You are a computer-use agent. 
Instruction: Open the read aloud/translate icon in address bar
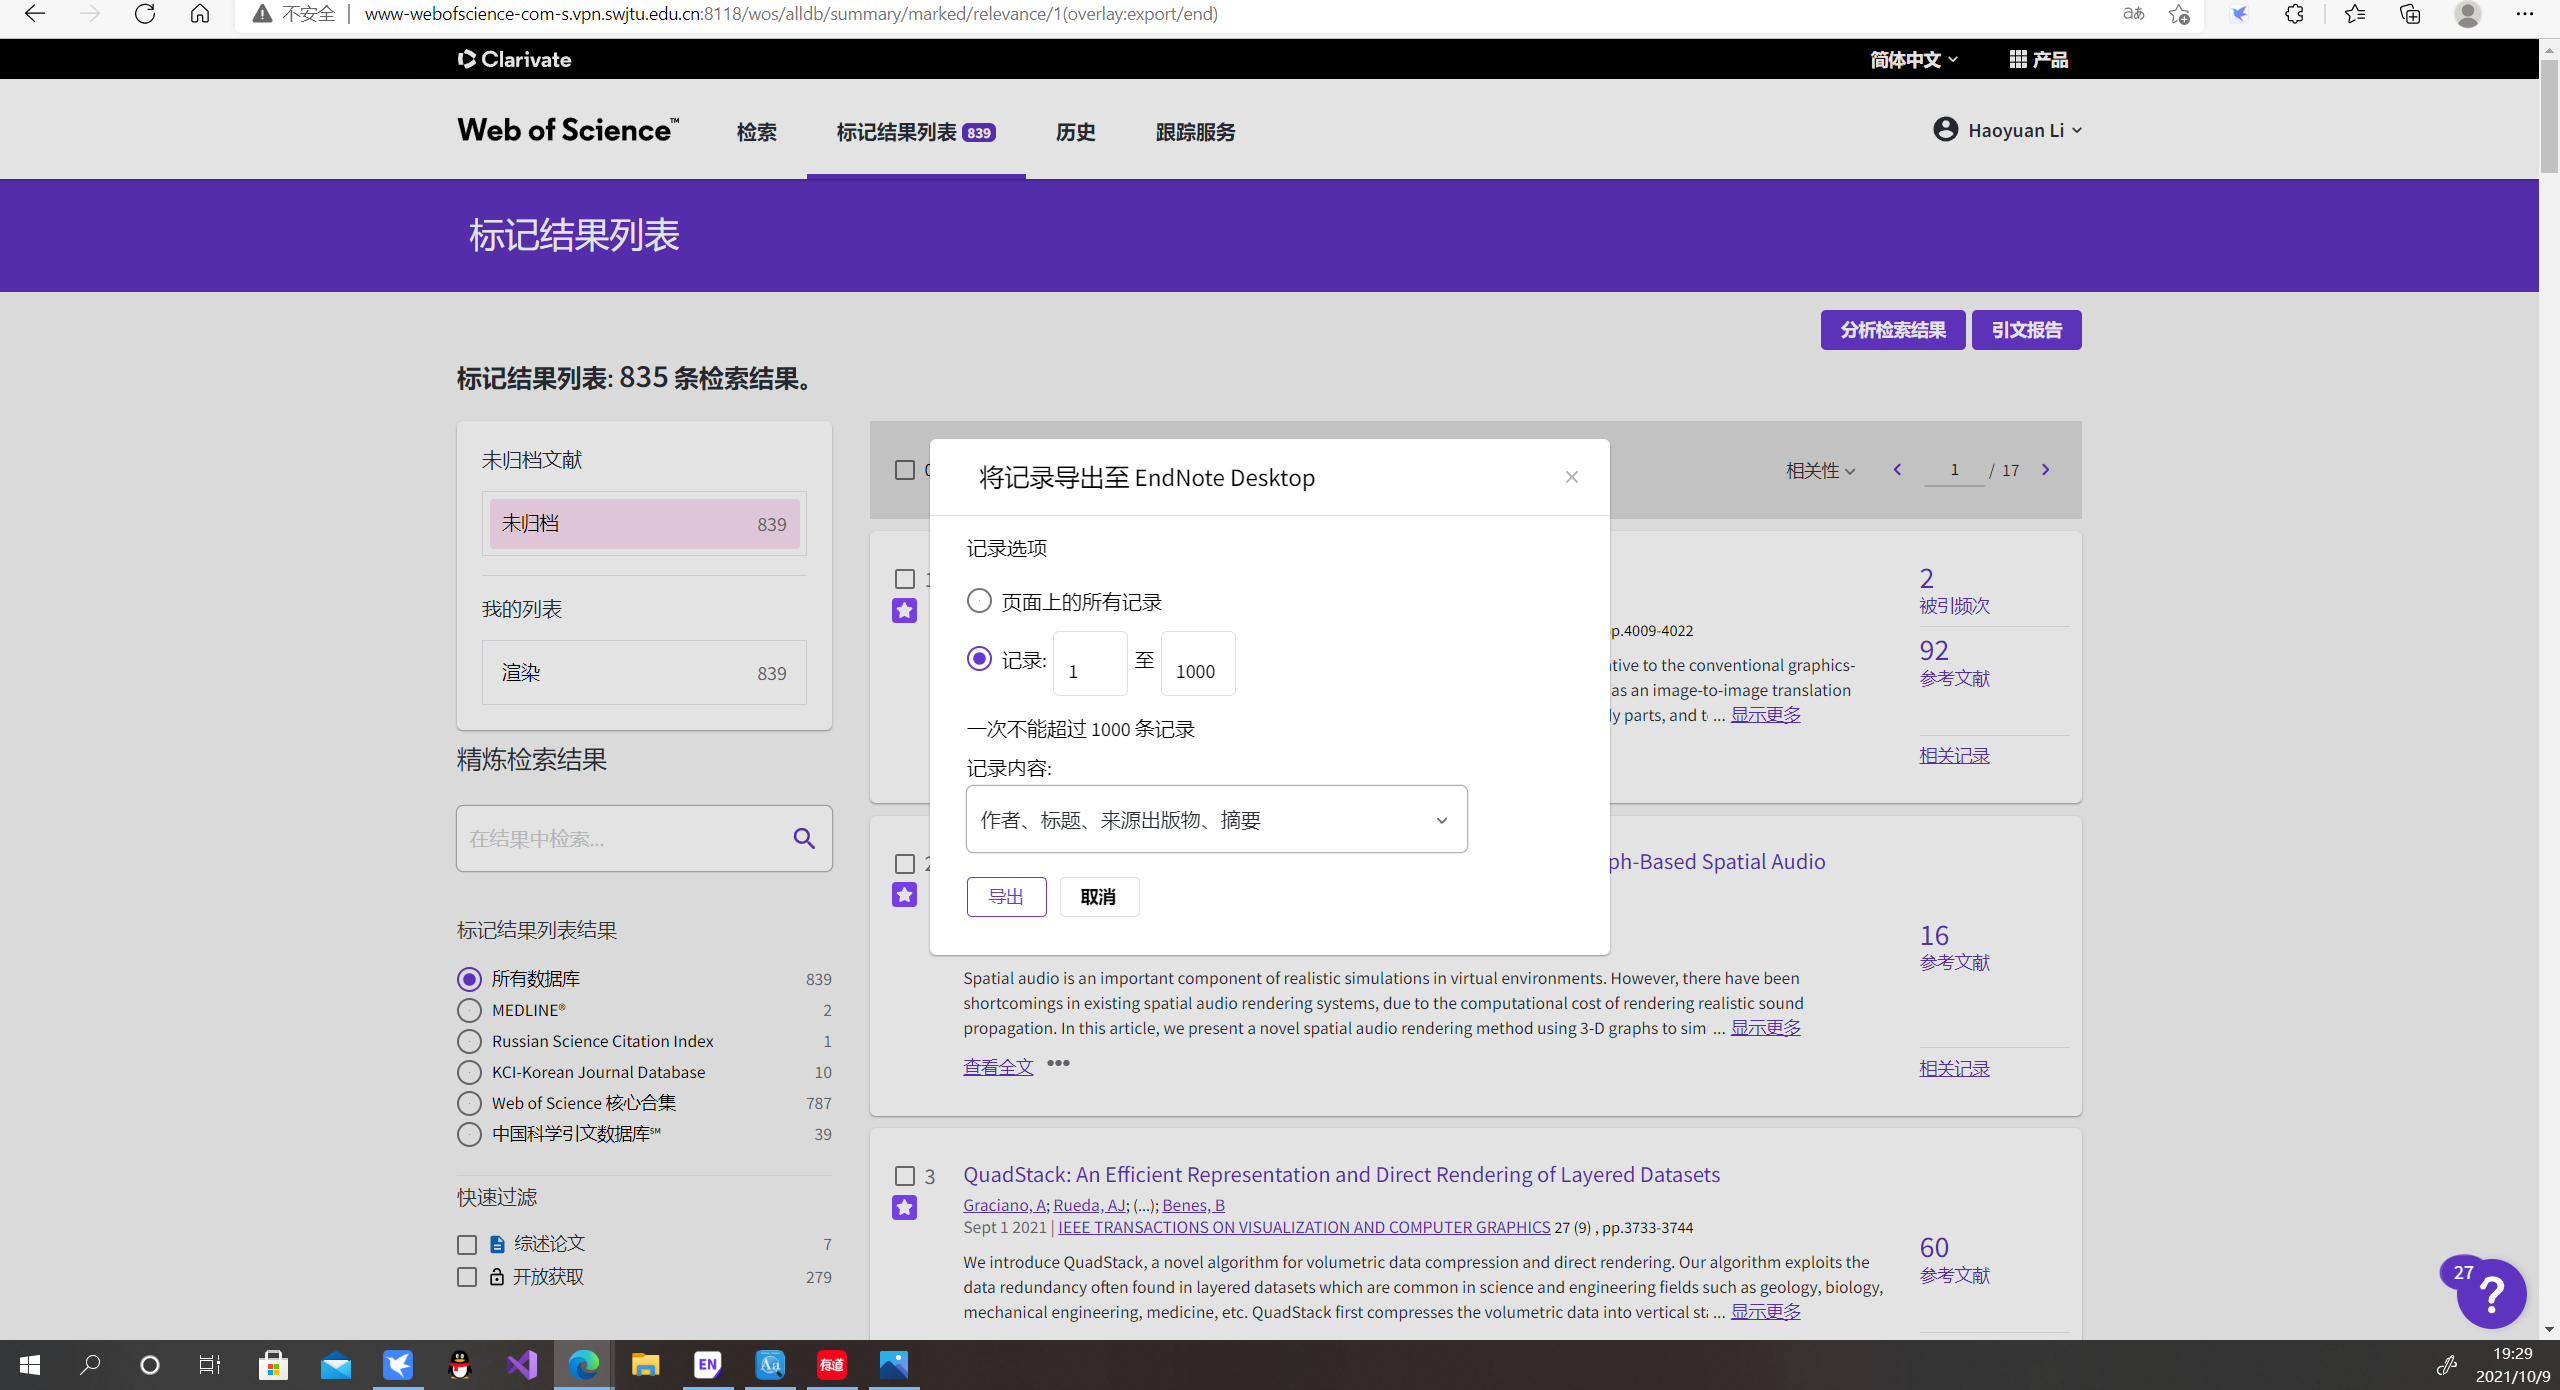pyautogui.click(x=2134, y=14)
